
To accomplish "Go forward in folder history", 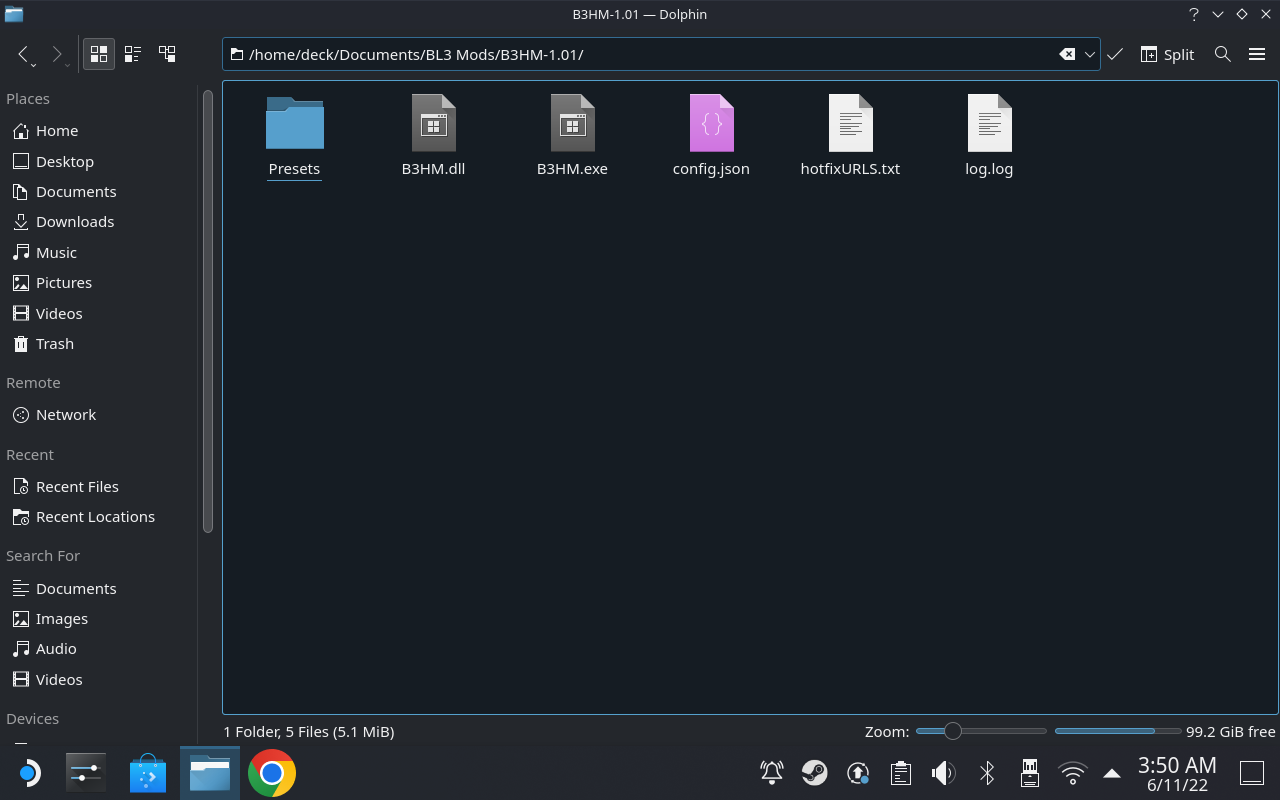I will point(58,54).
